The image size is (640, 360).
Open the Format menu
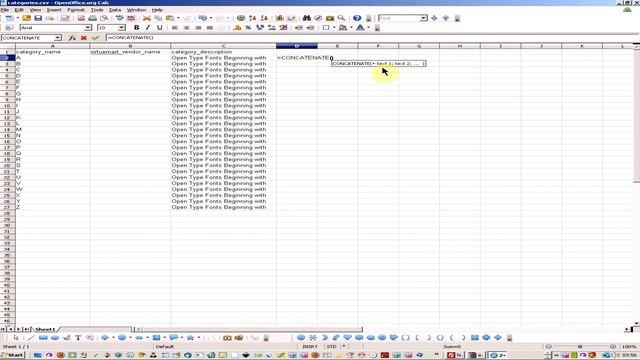click(x=76, y=10)
